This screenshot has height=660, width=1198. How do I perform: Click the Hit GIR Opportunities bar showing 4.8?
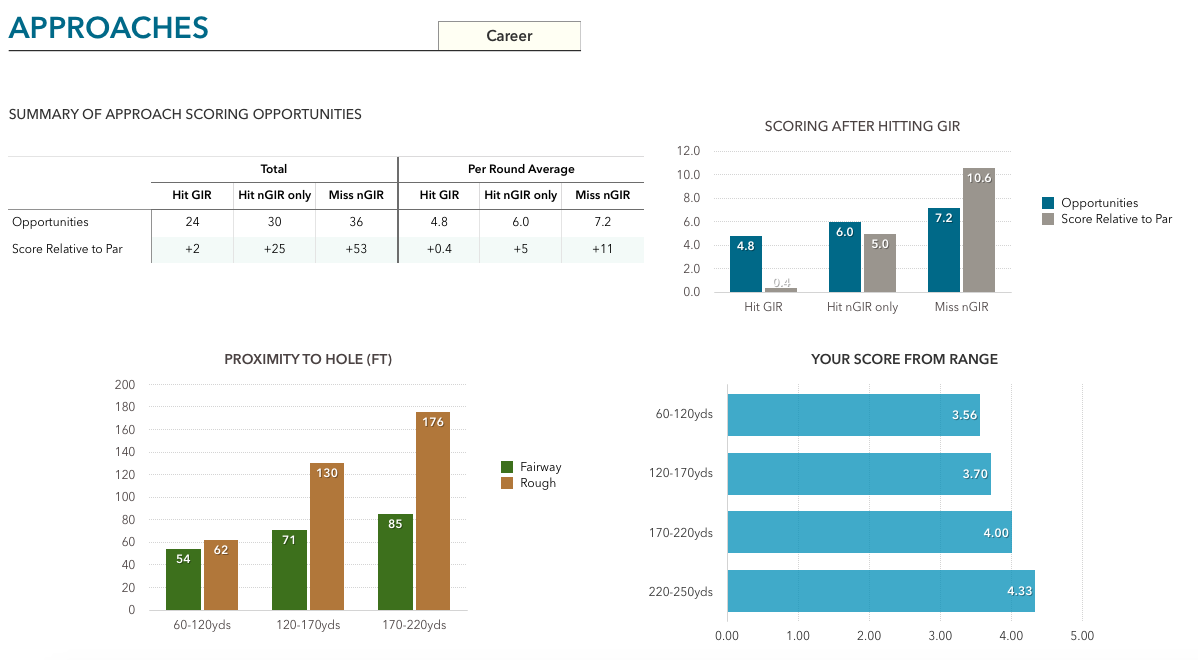746,265
